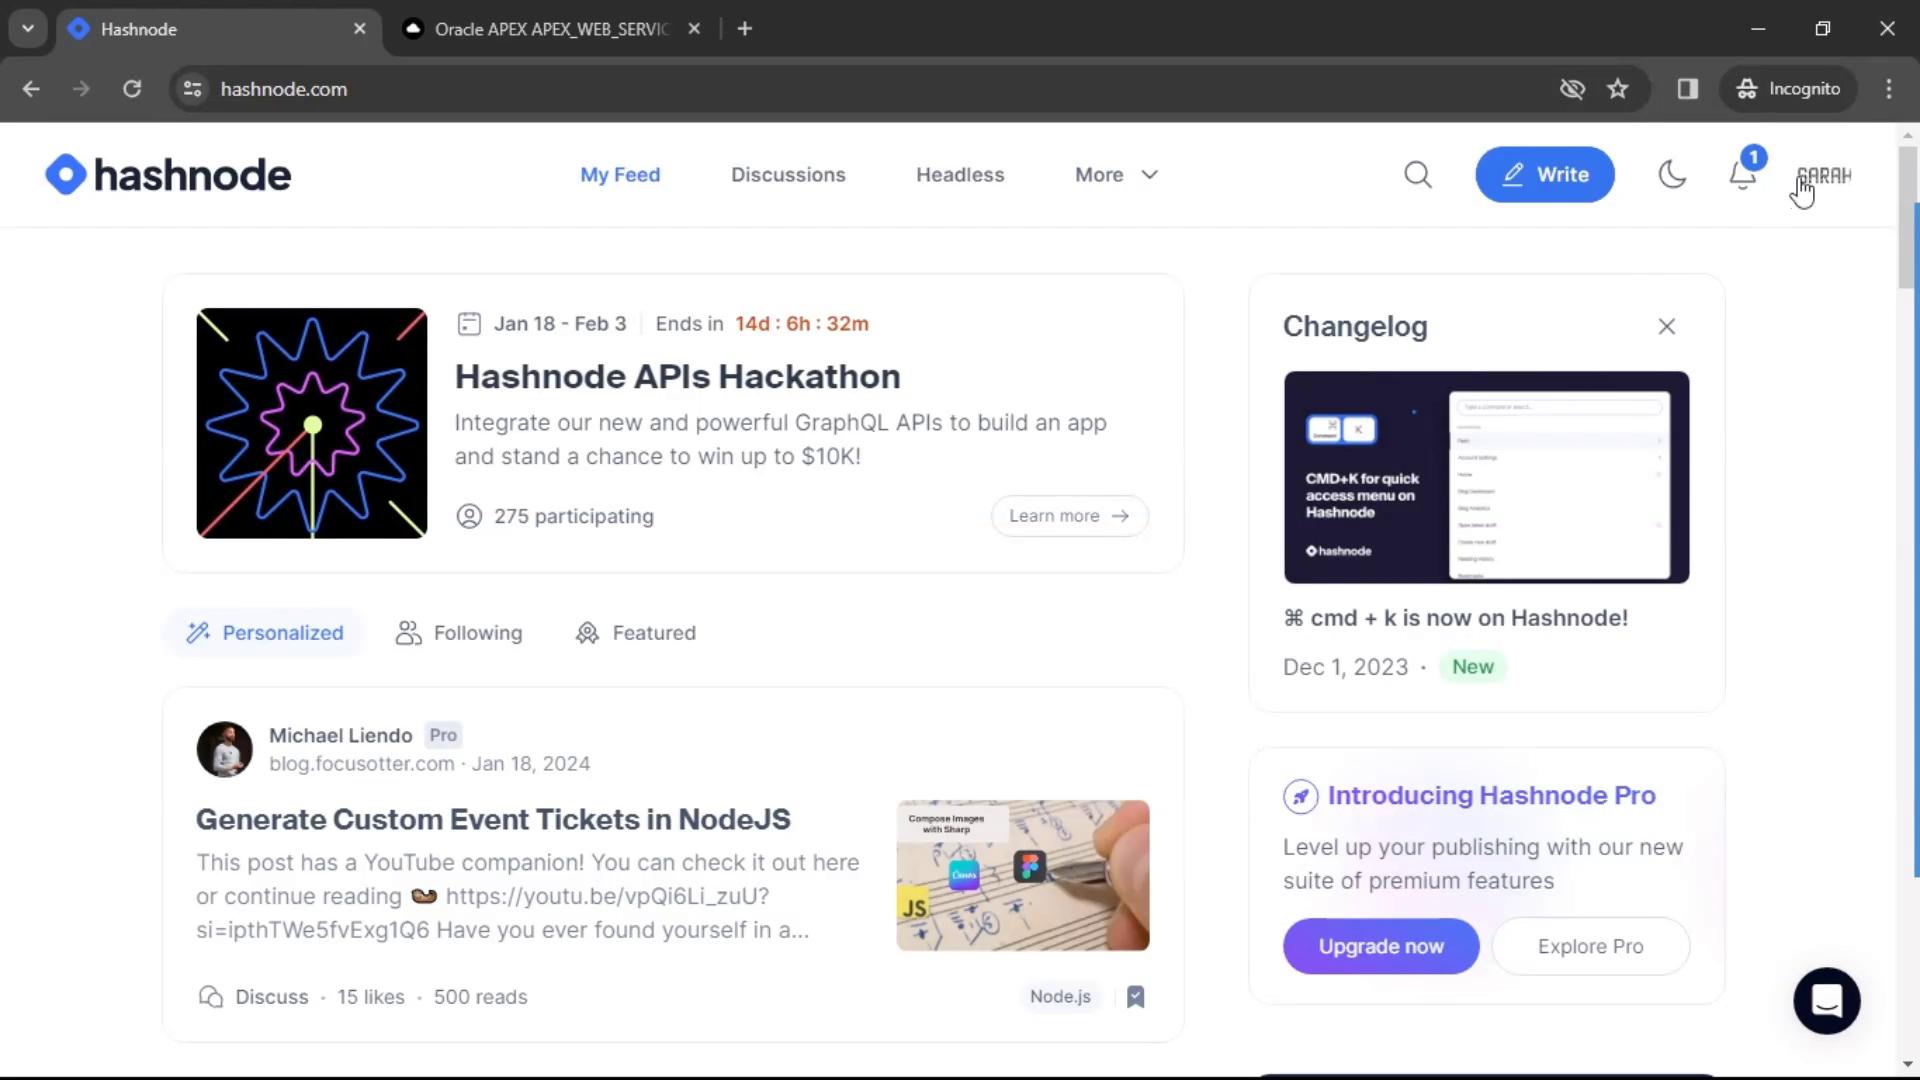This screenshot has width=1920, height=1080.
Task: Click Upgrade now for Hashnode Pro
Action: point(1381,945)
